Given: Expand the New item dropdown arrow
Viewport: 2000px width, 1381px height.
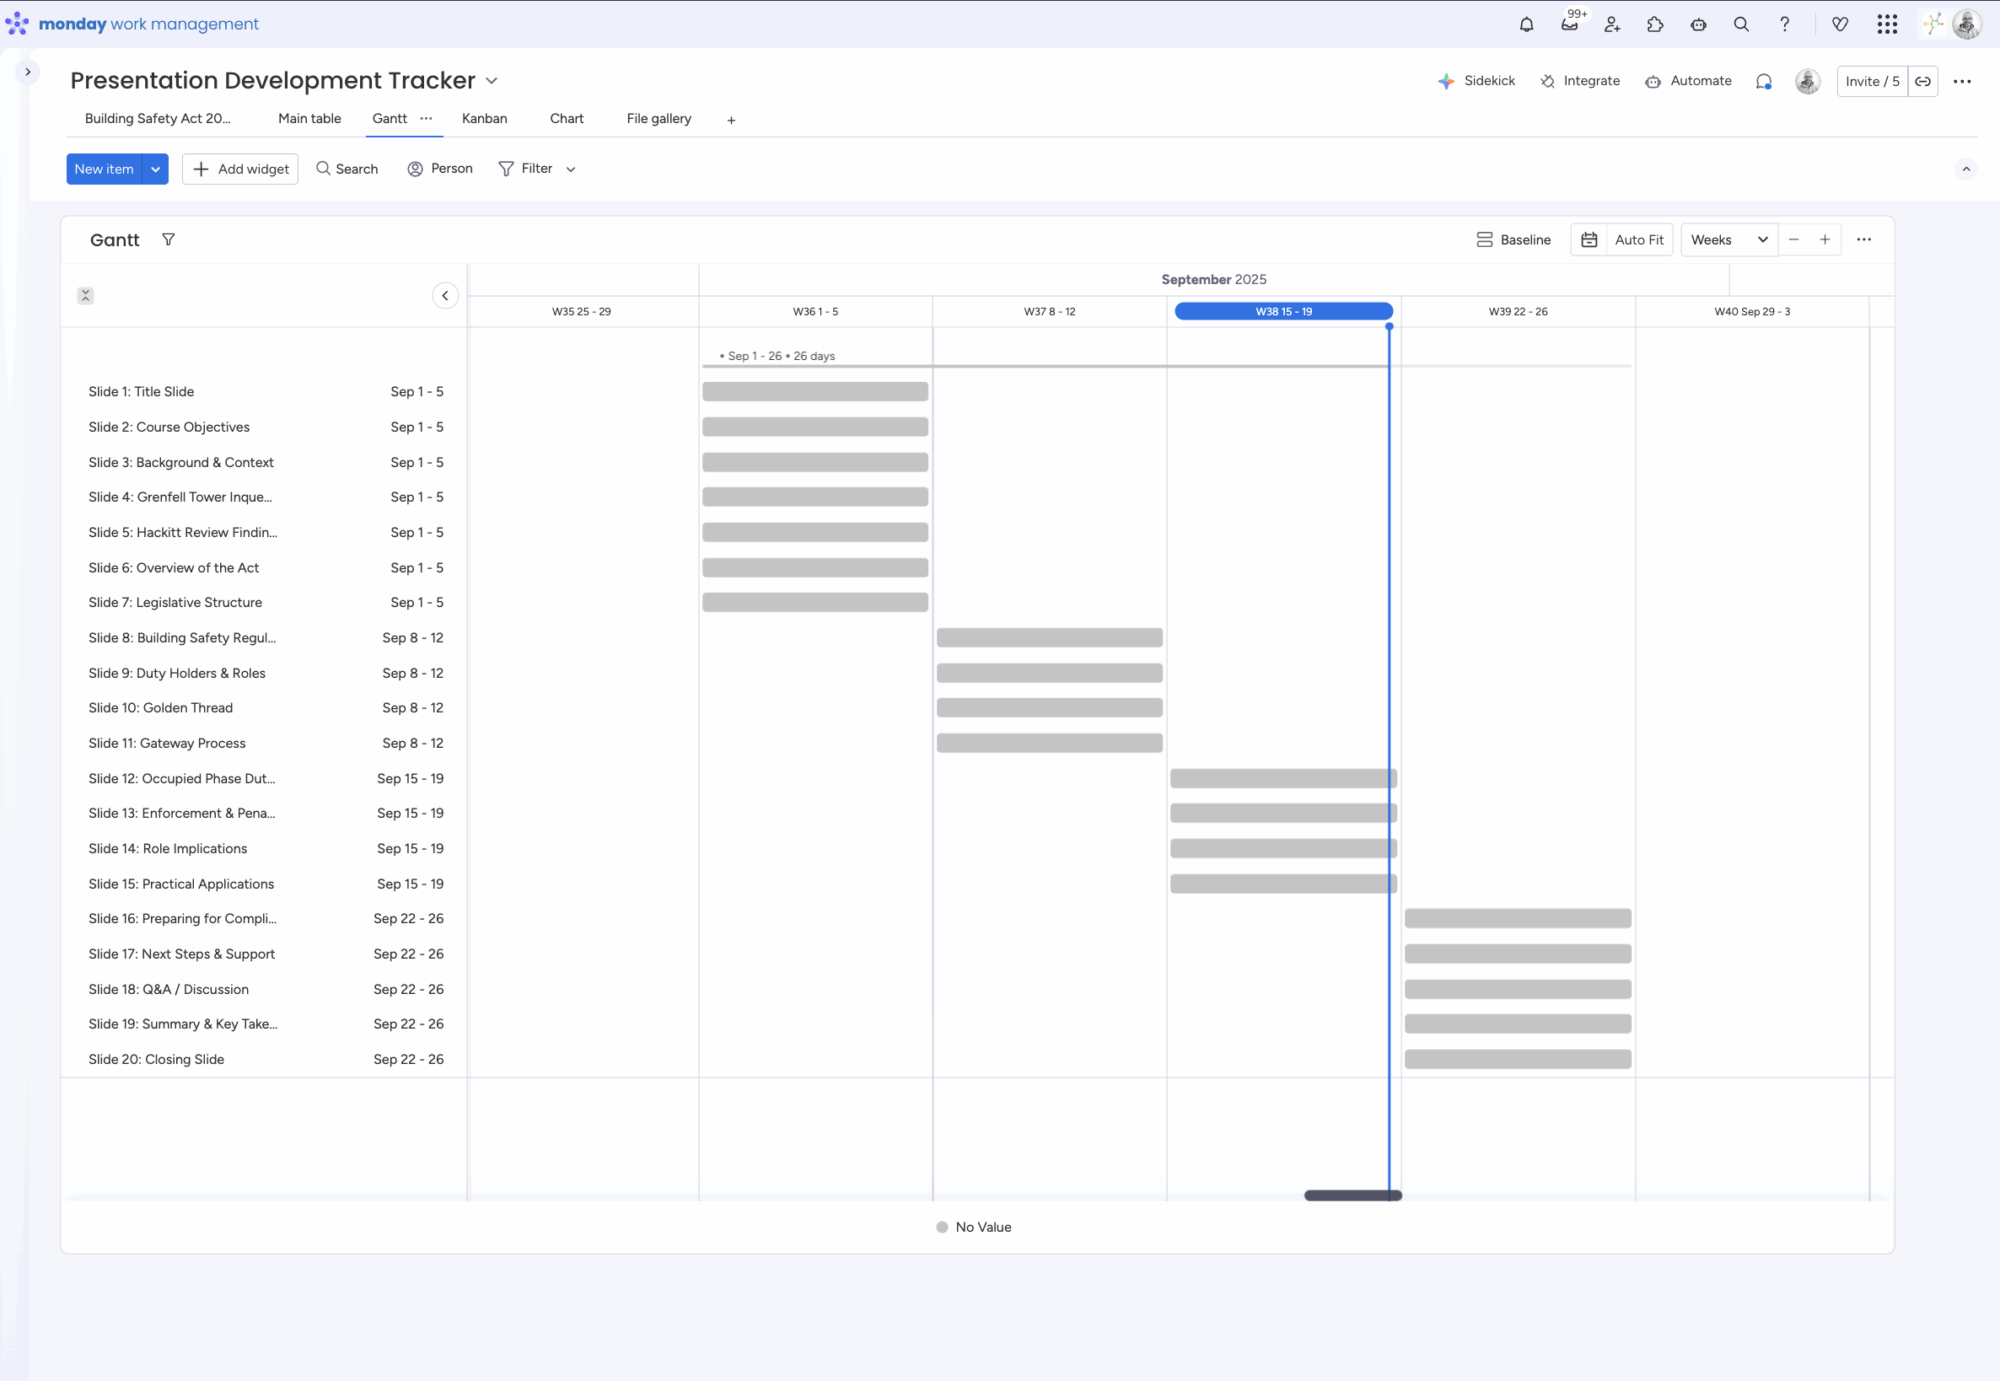Looking at the screenshot, I should pyautogui.click(x=156, y=169).
